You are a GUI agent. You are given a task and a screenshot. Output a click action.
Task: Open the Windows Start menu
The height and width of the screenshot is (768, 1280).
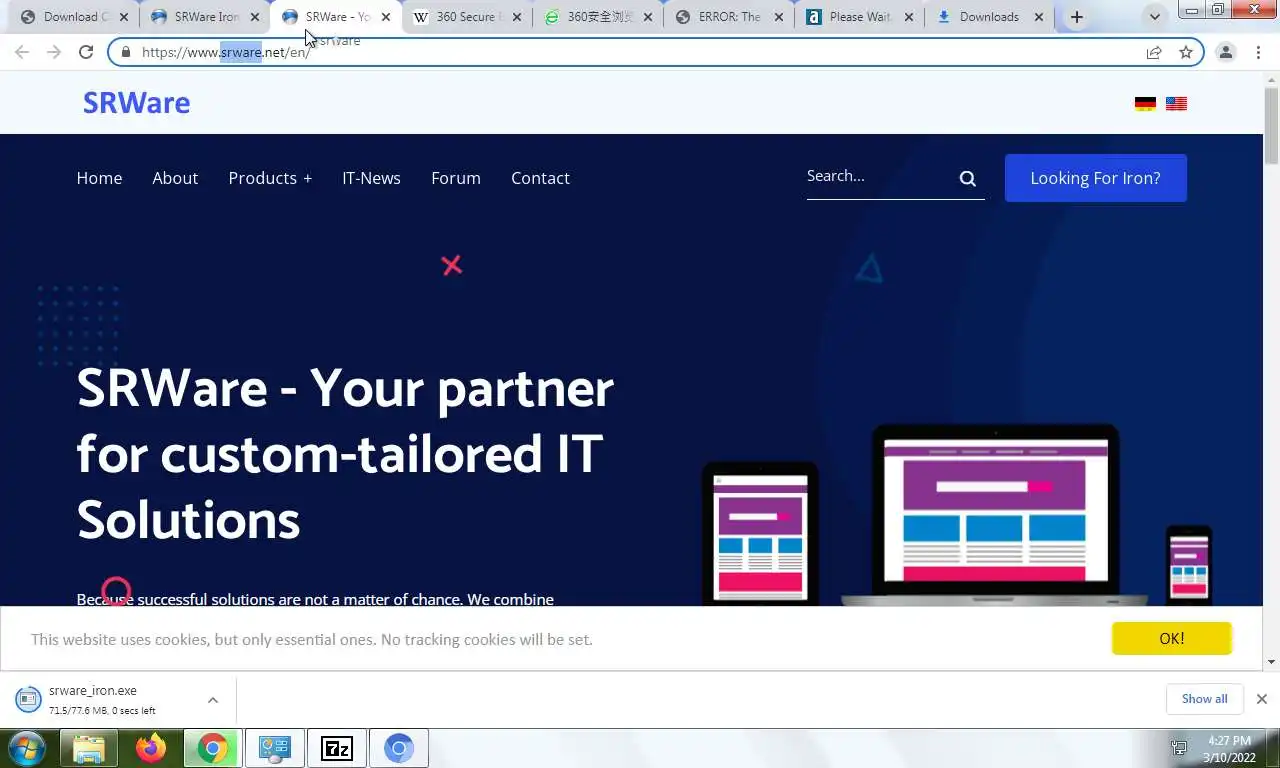27,748
